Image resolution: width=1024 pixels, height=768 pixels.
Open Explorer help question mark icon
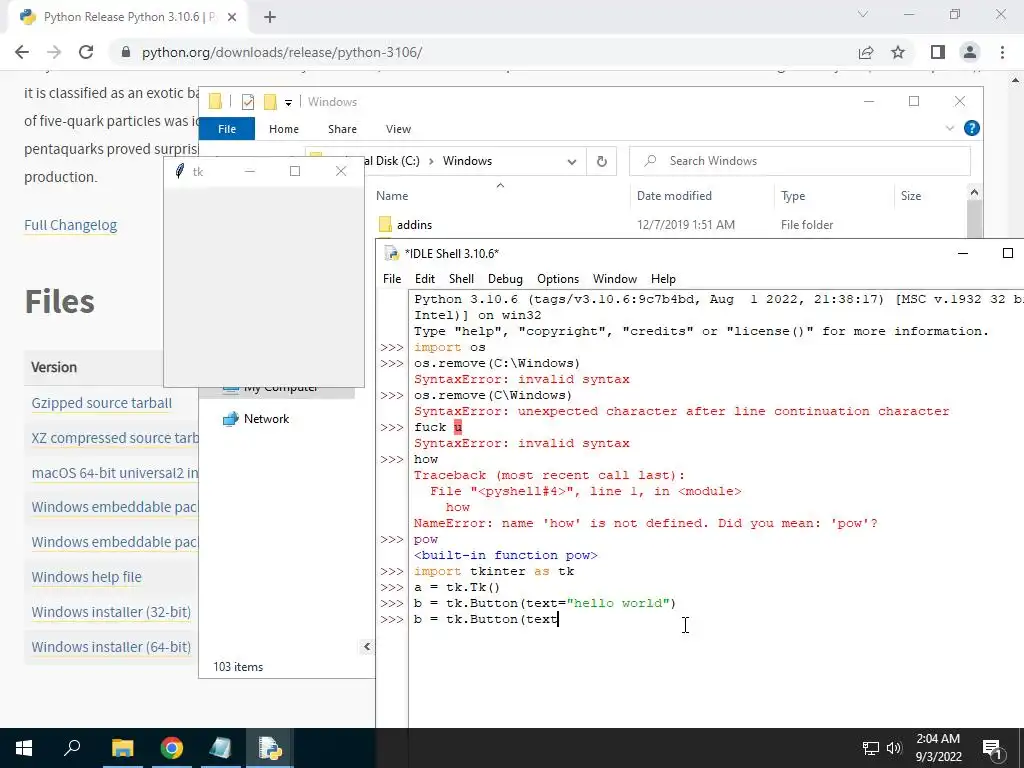pyautogui.click(x=972, y=129)
